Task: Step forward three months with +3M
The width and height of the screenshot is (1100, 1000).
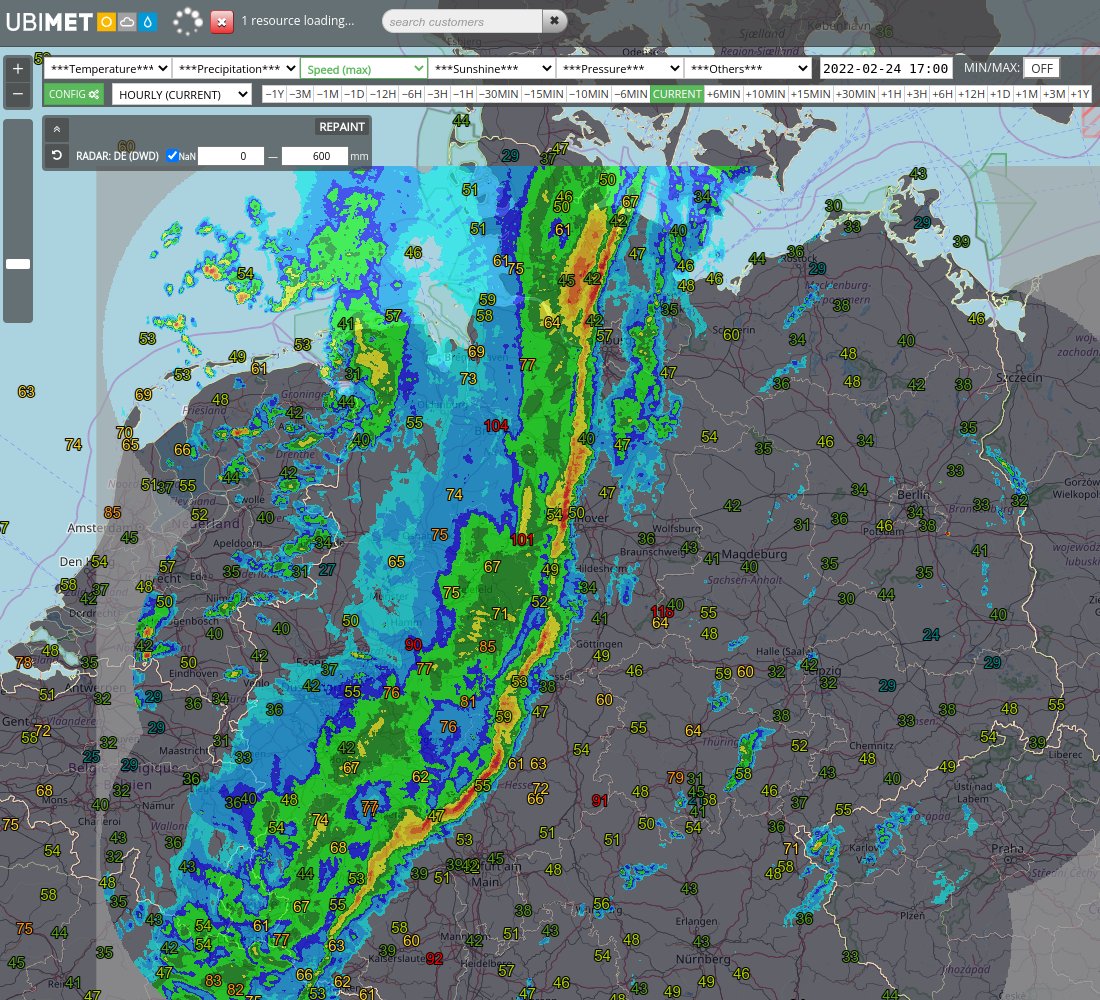Action: click(1054, 94)
